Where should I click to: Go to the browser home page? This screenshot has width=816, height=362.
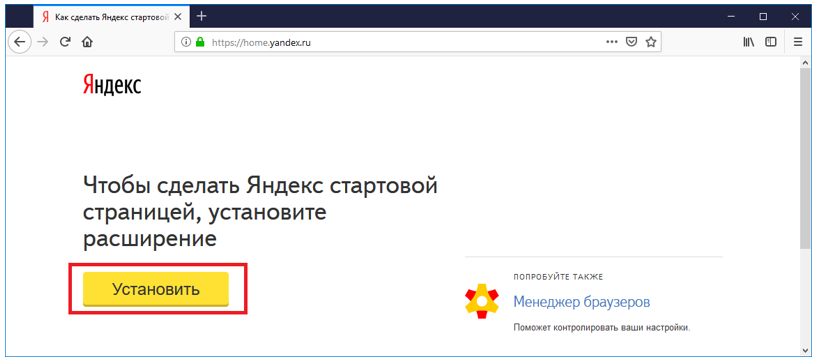pyautogui.click(x=87, y=43)
